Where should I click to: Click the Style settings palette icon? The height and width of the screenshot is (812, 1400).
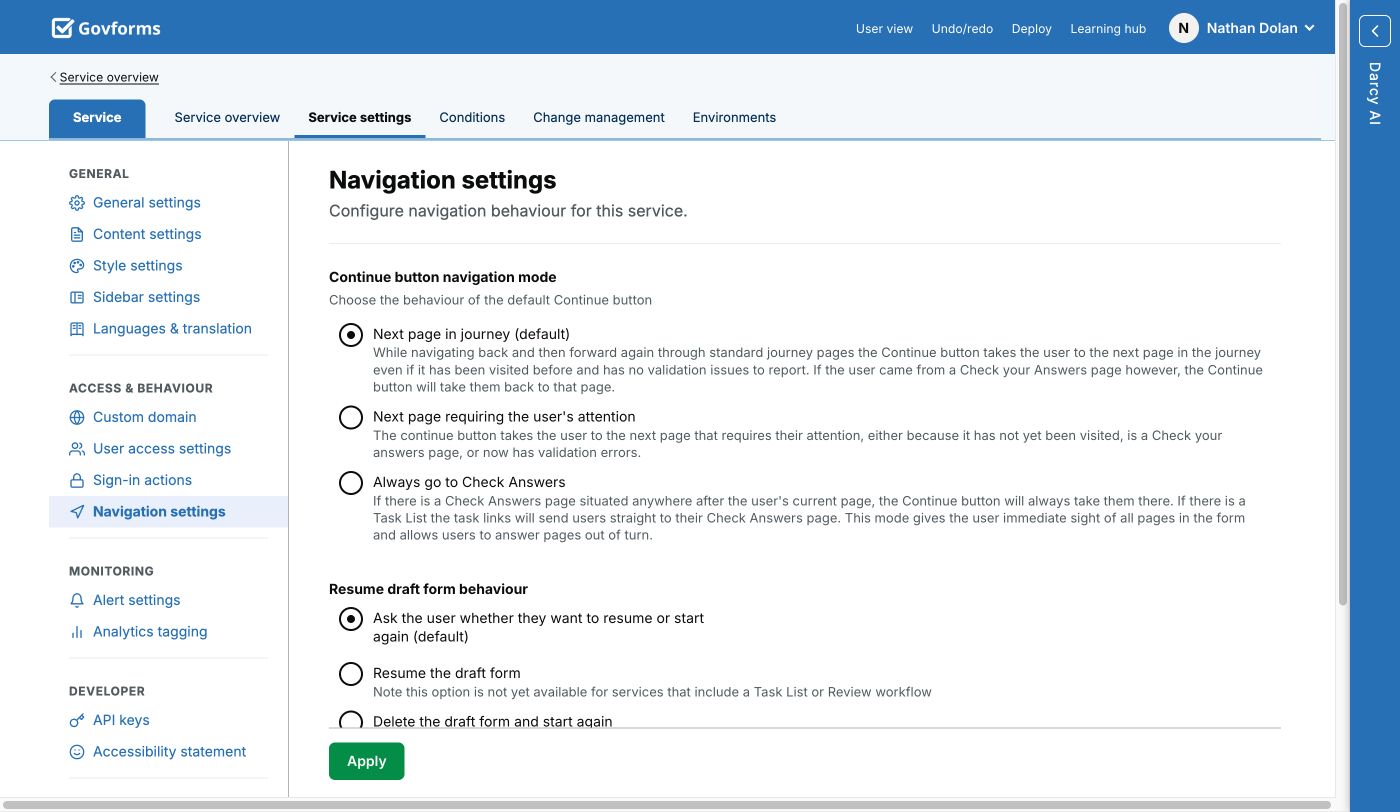pyautogui.click(x=77, y=266)
